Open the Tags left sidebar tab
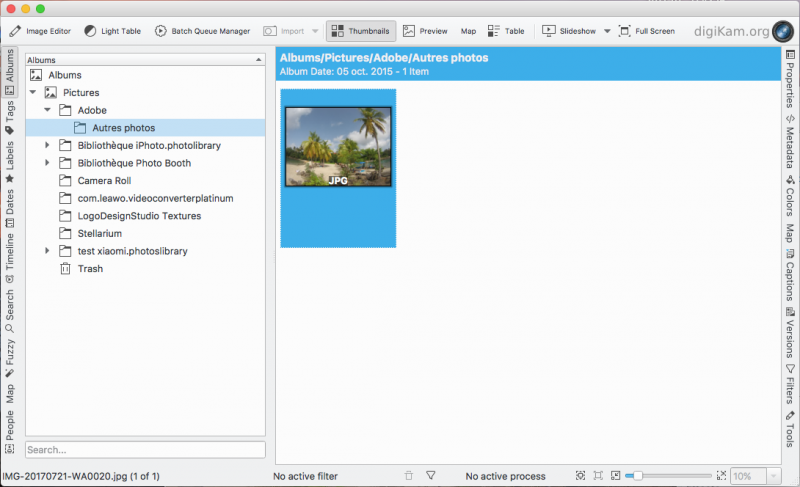 (x=10, y=117)
